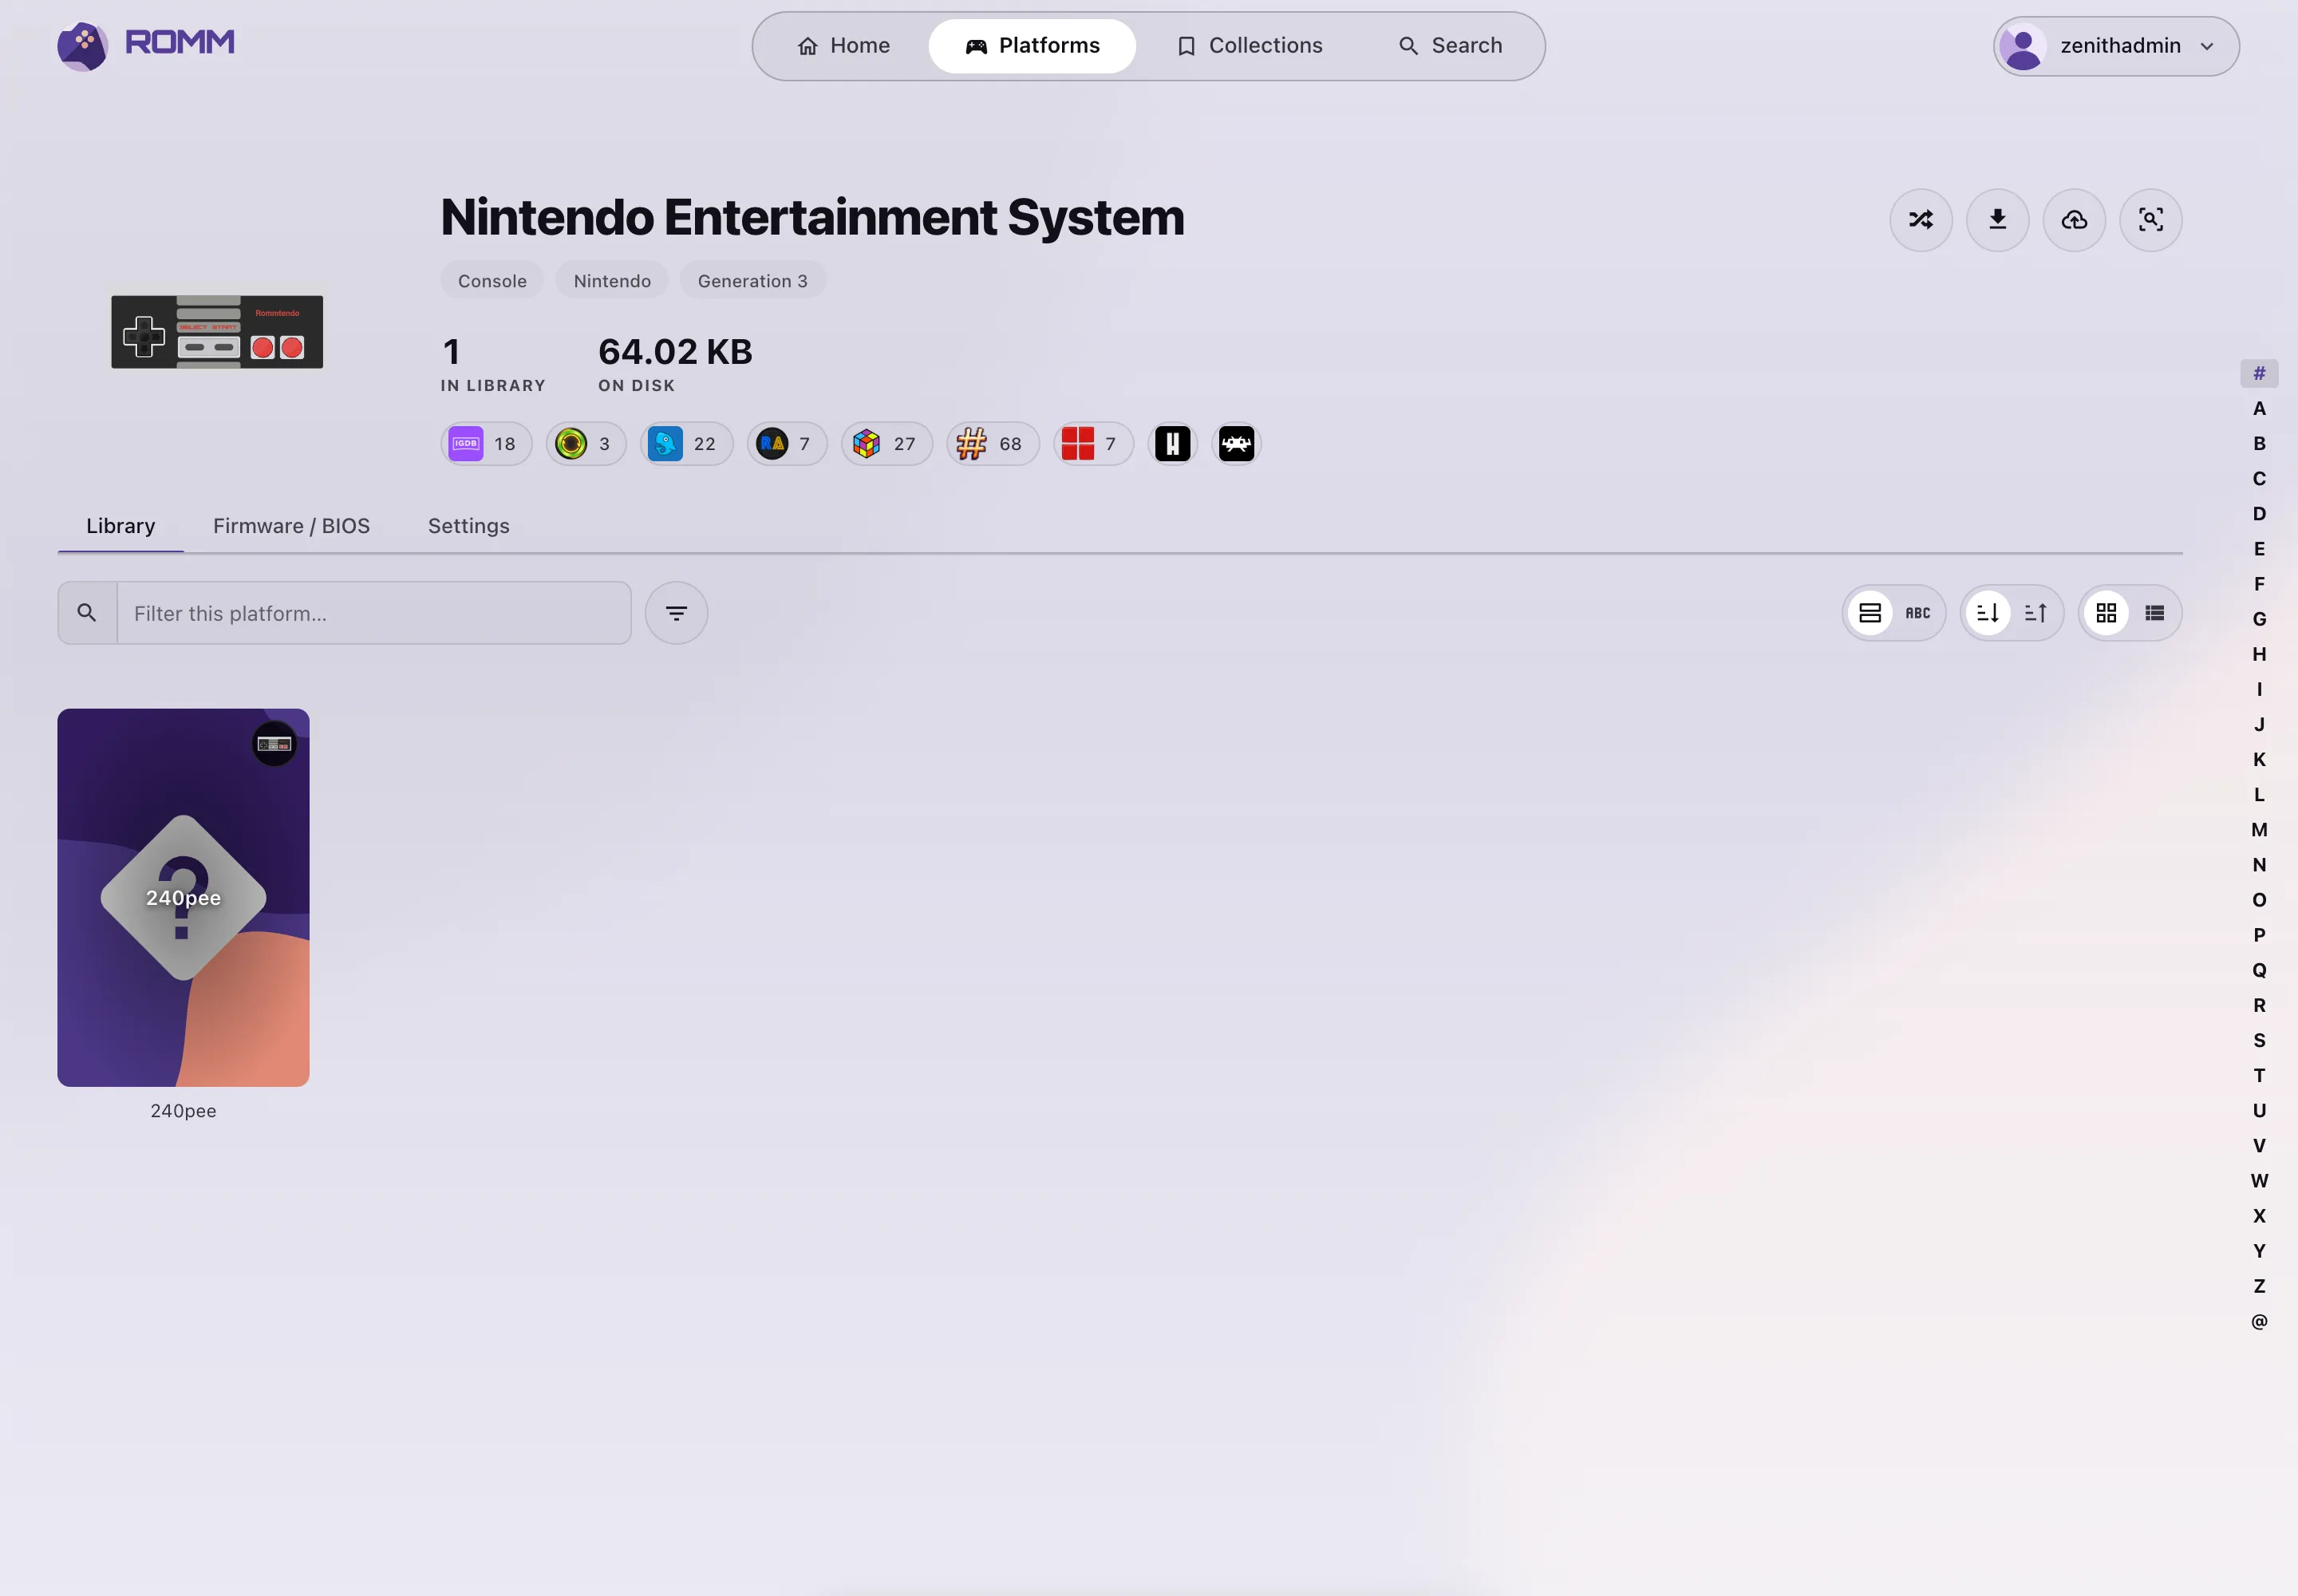Screen dimensions: 2298x1596
Task: Switch to the Library tab
Action: tap(120, 526)
